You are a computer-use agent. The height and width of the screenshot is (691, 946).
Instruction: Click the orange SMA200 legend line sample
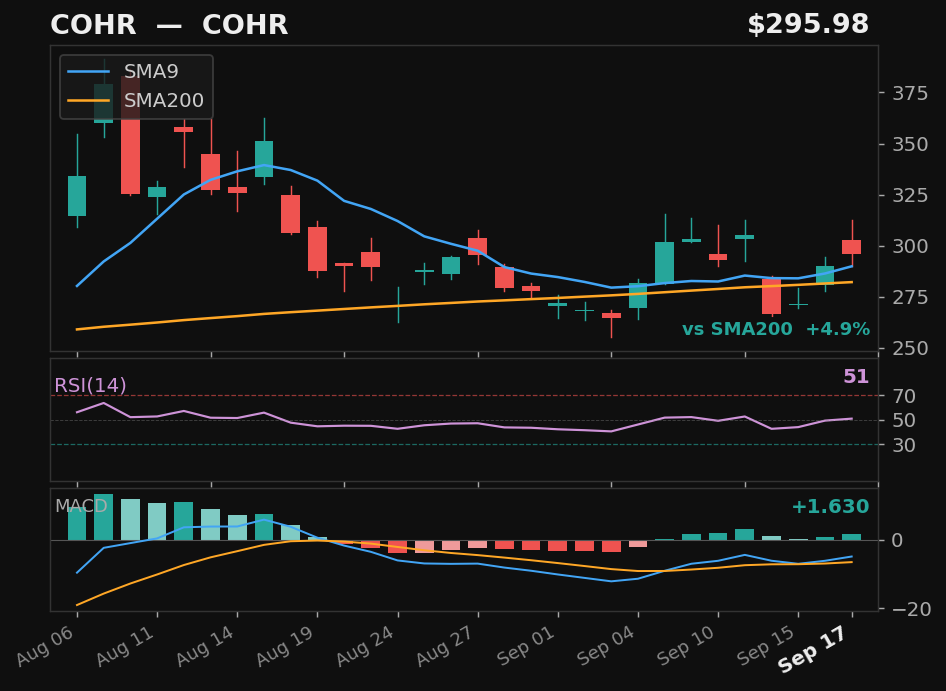pyautogui.click(x=89, y=101)
